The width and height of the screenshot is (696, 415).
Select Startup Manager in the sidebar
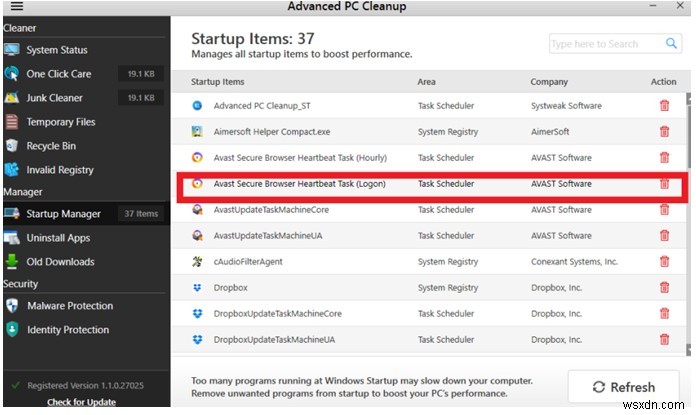[x=63, y=214]
